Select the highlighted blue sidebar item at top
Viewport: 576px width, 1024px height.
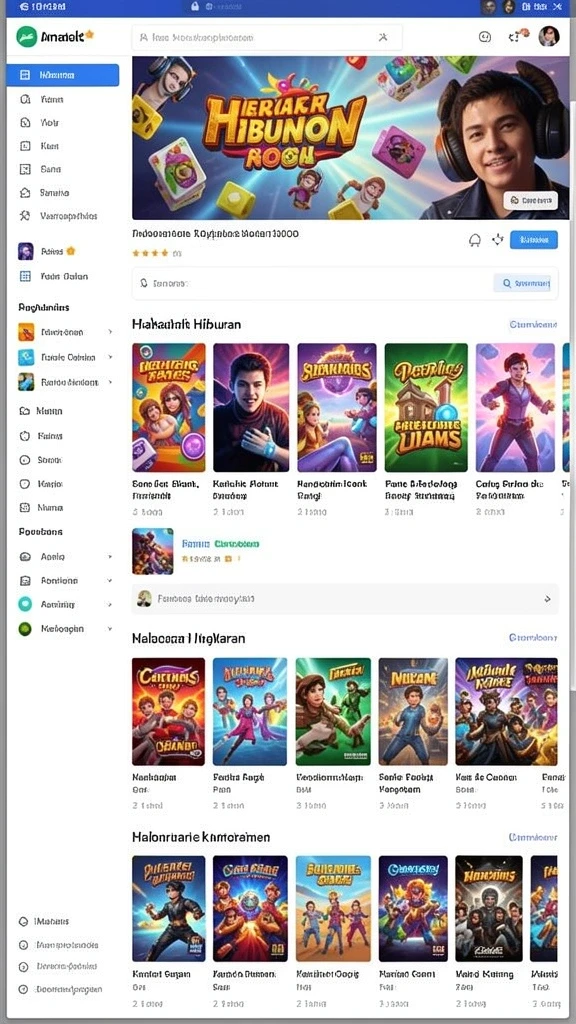click(63, 75)
